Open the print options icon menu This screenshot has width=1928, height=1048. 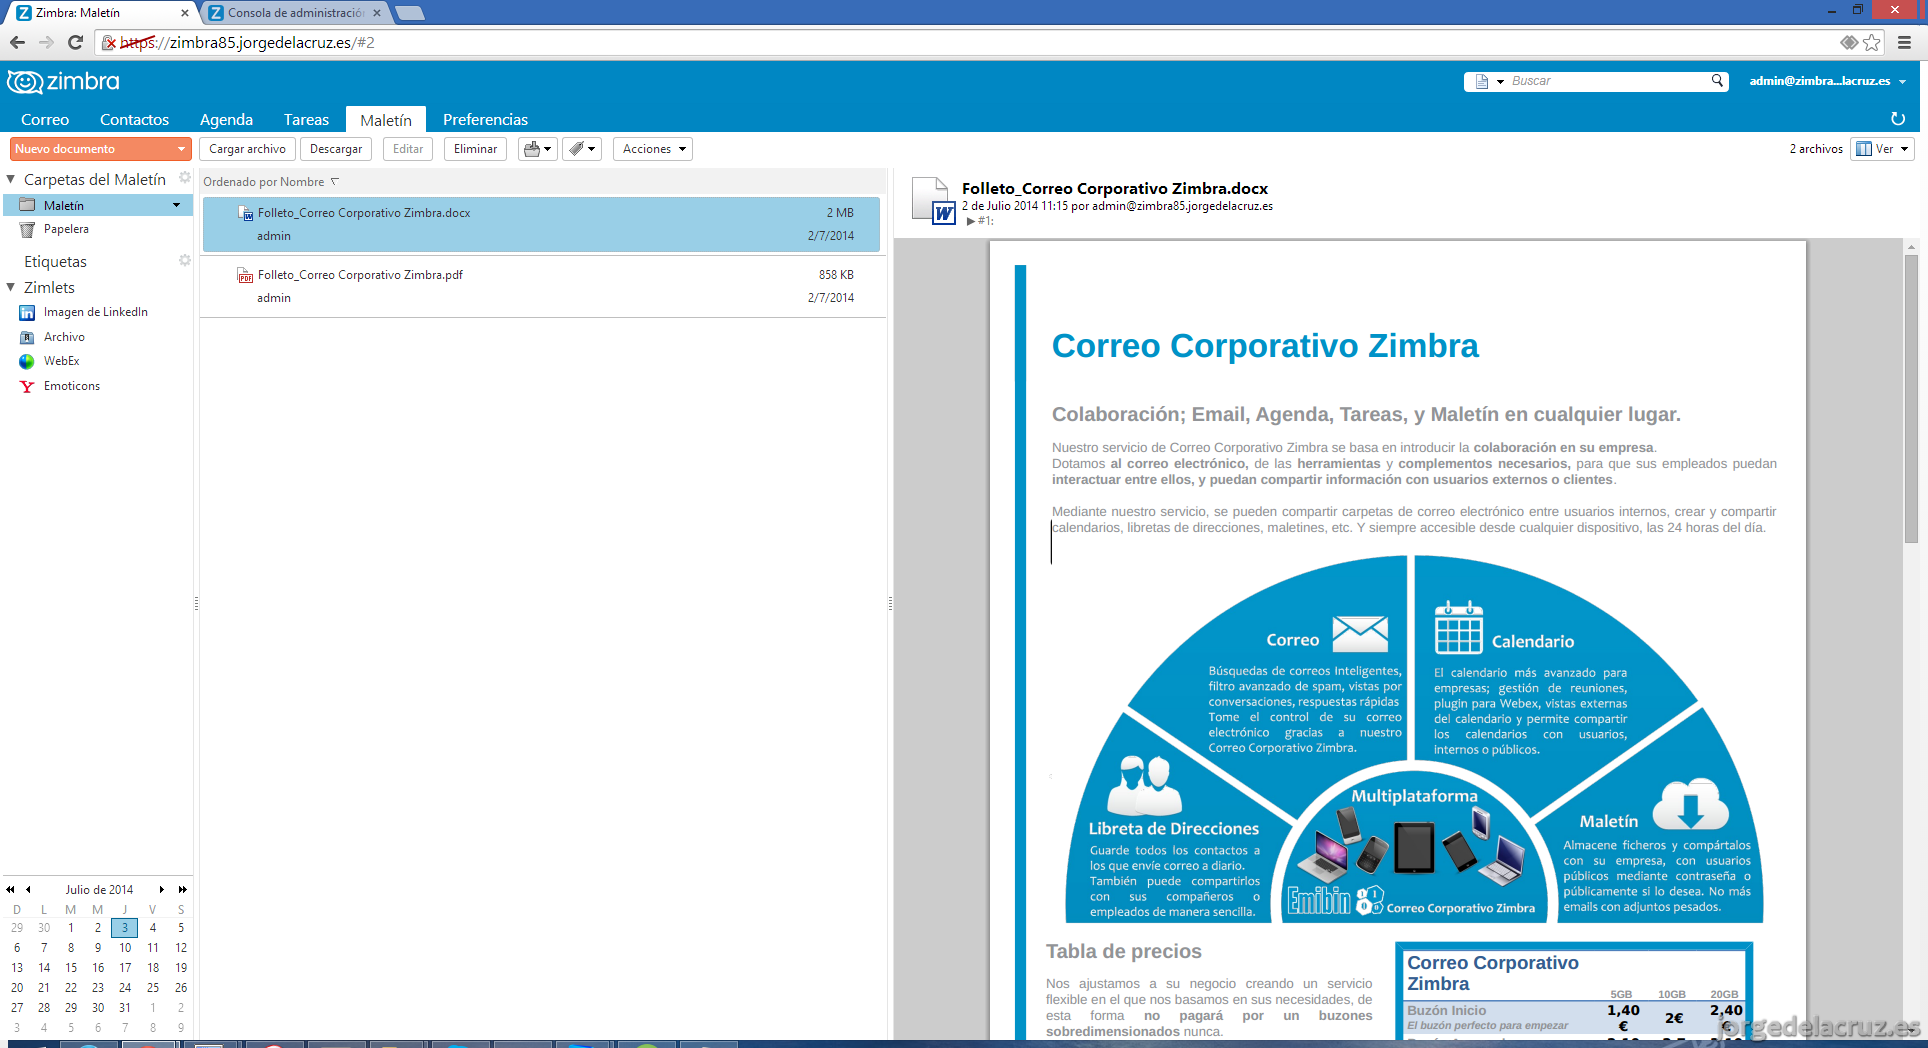(x=537, y=149)
